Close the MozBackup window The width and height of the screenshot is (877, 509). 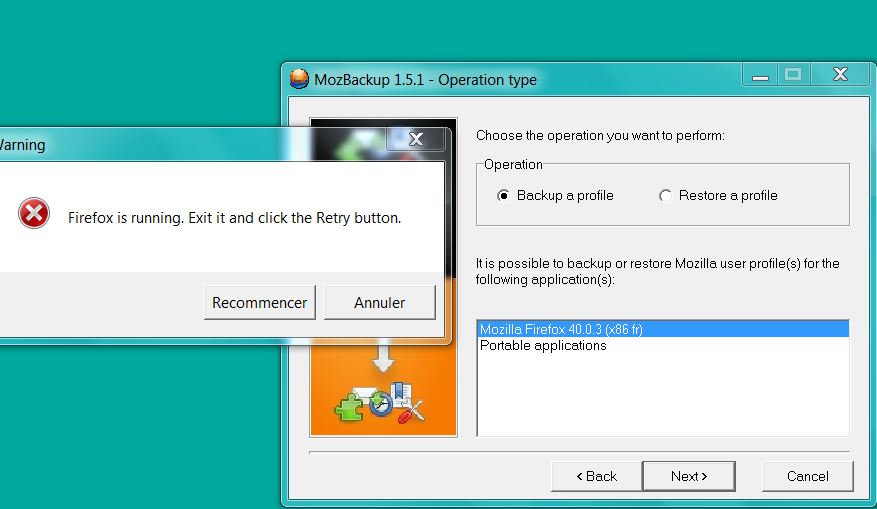tap(840, 74)
